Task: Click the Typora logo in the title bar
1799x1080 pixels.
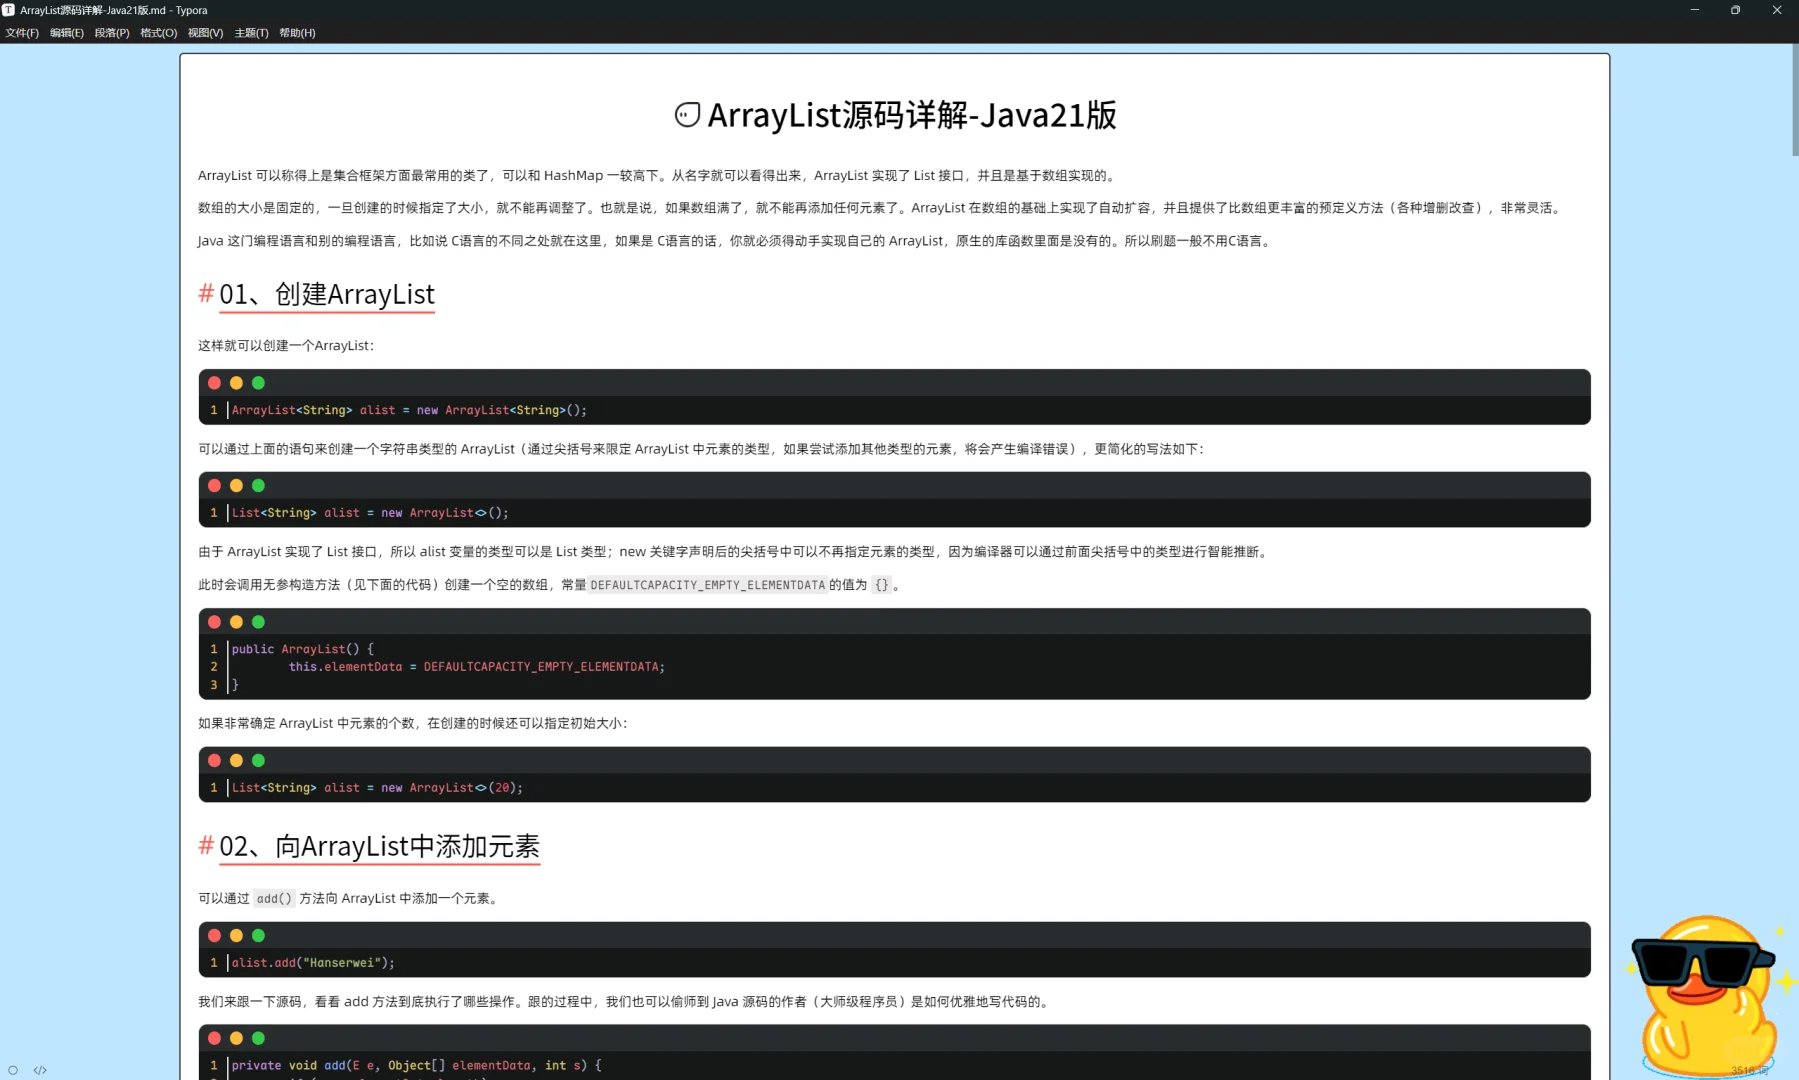Action: (9, 10)
